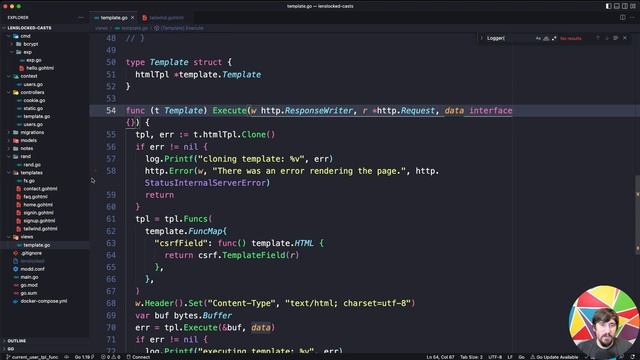Collapse the views folder
The height and width of the screenshot is (360, 640).
point(27,237)
